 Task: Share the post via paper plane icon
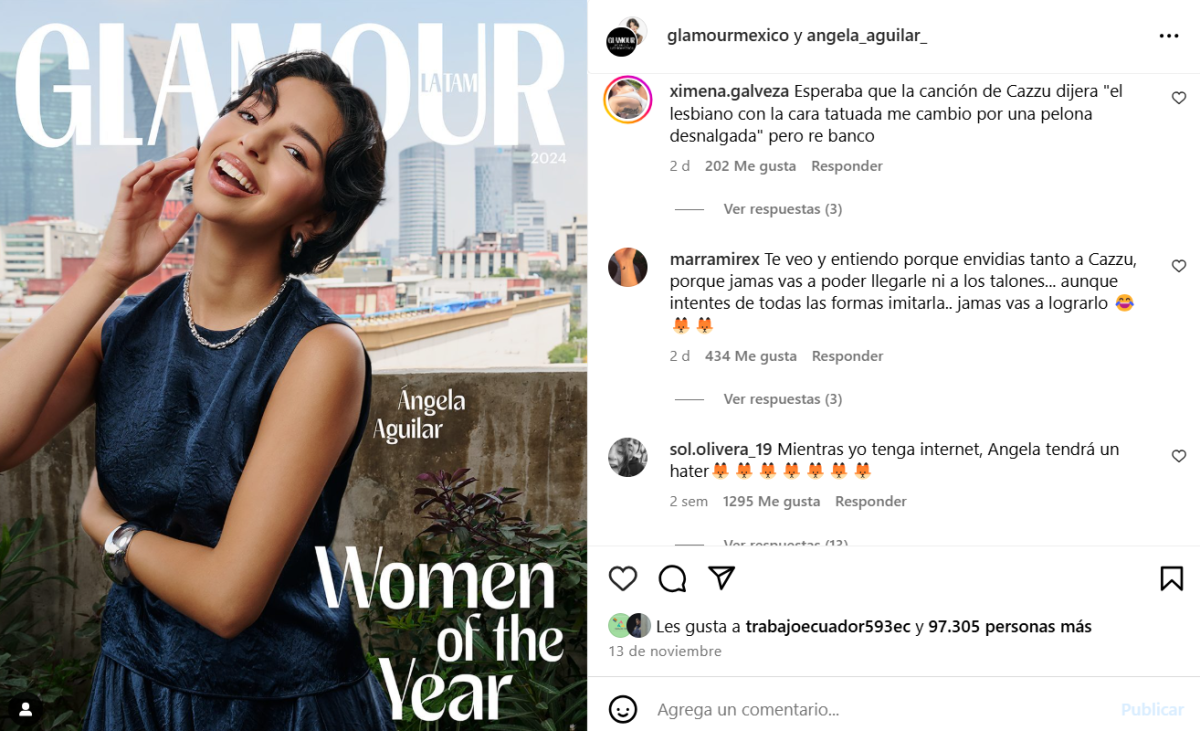(722, 578)
